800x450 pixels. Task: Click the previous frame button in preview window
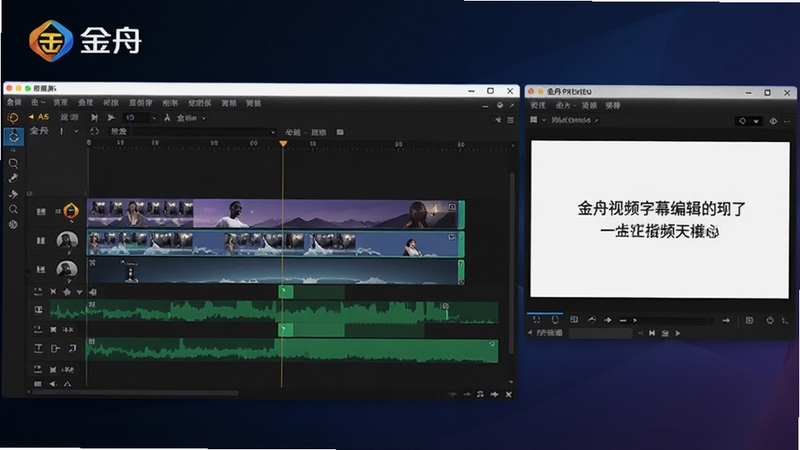tap(652, 333)
